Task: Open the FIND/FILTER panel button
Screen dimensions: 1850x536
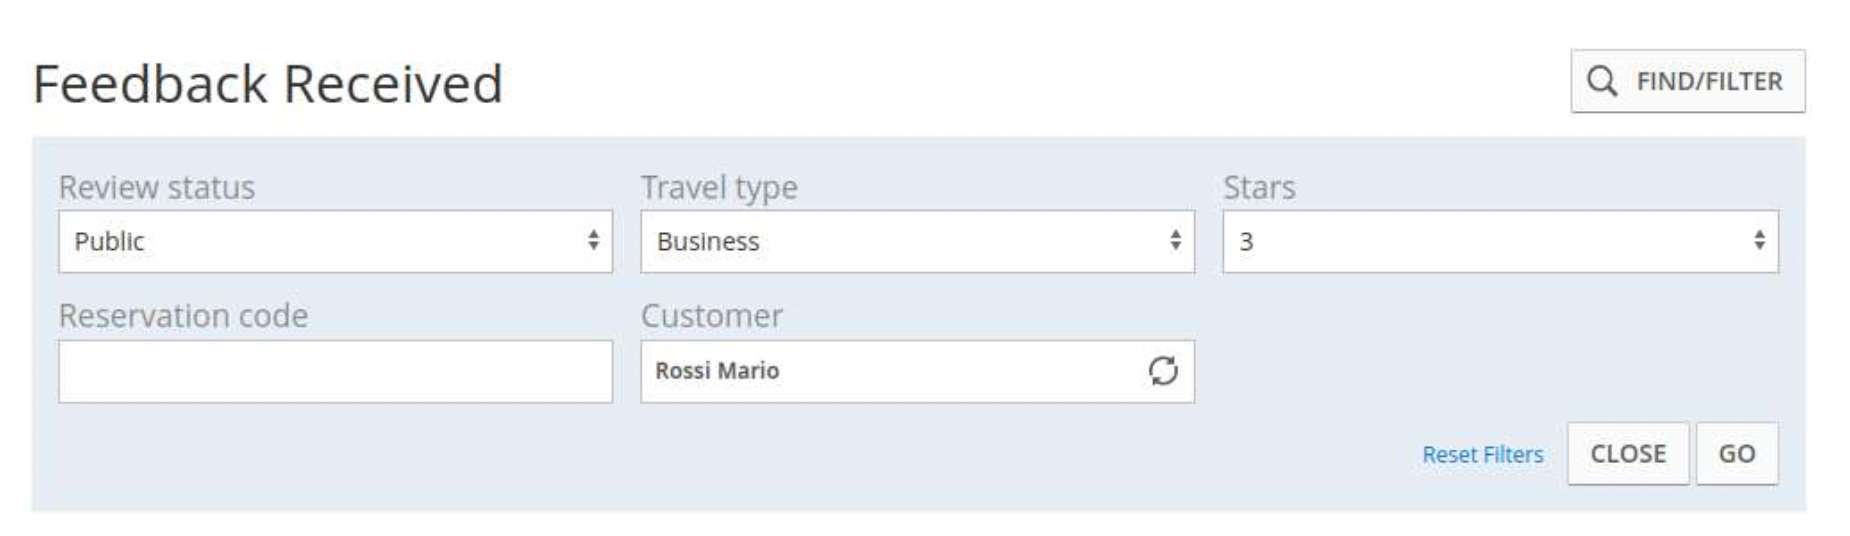Action: 1687,81
